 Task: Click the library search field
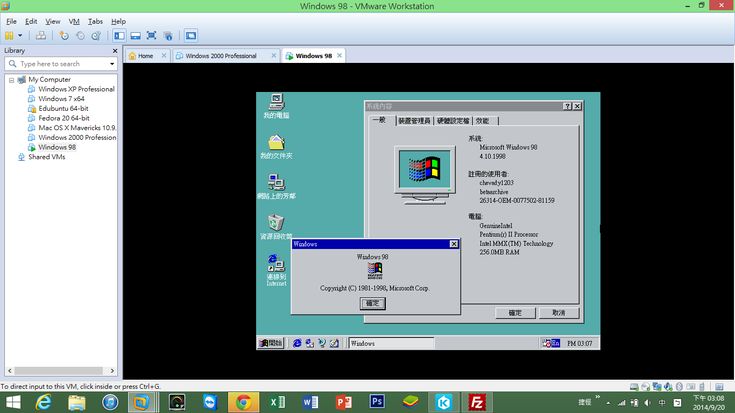[60, 64]
